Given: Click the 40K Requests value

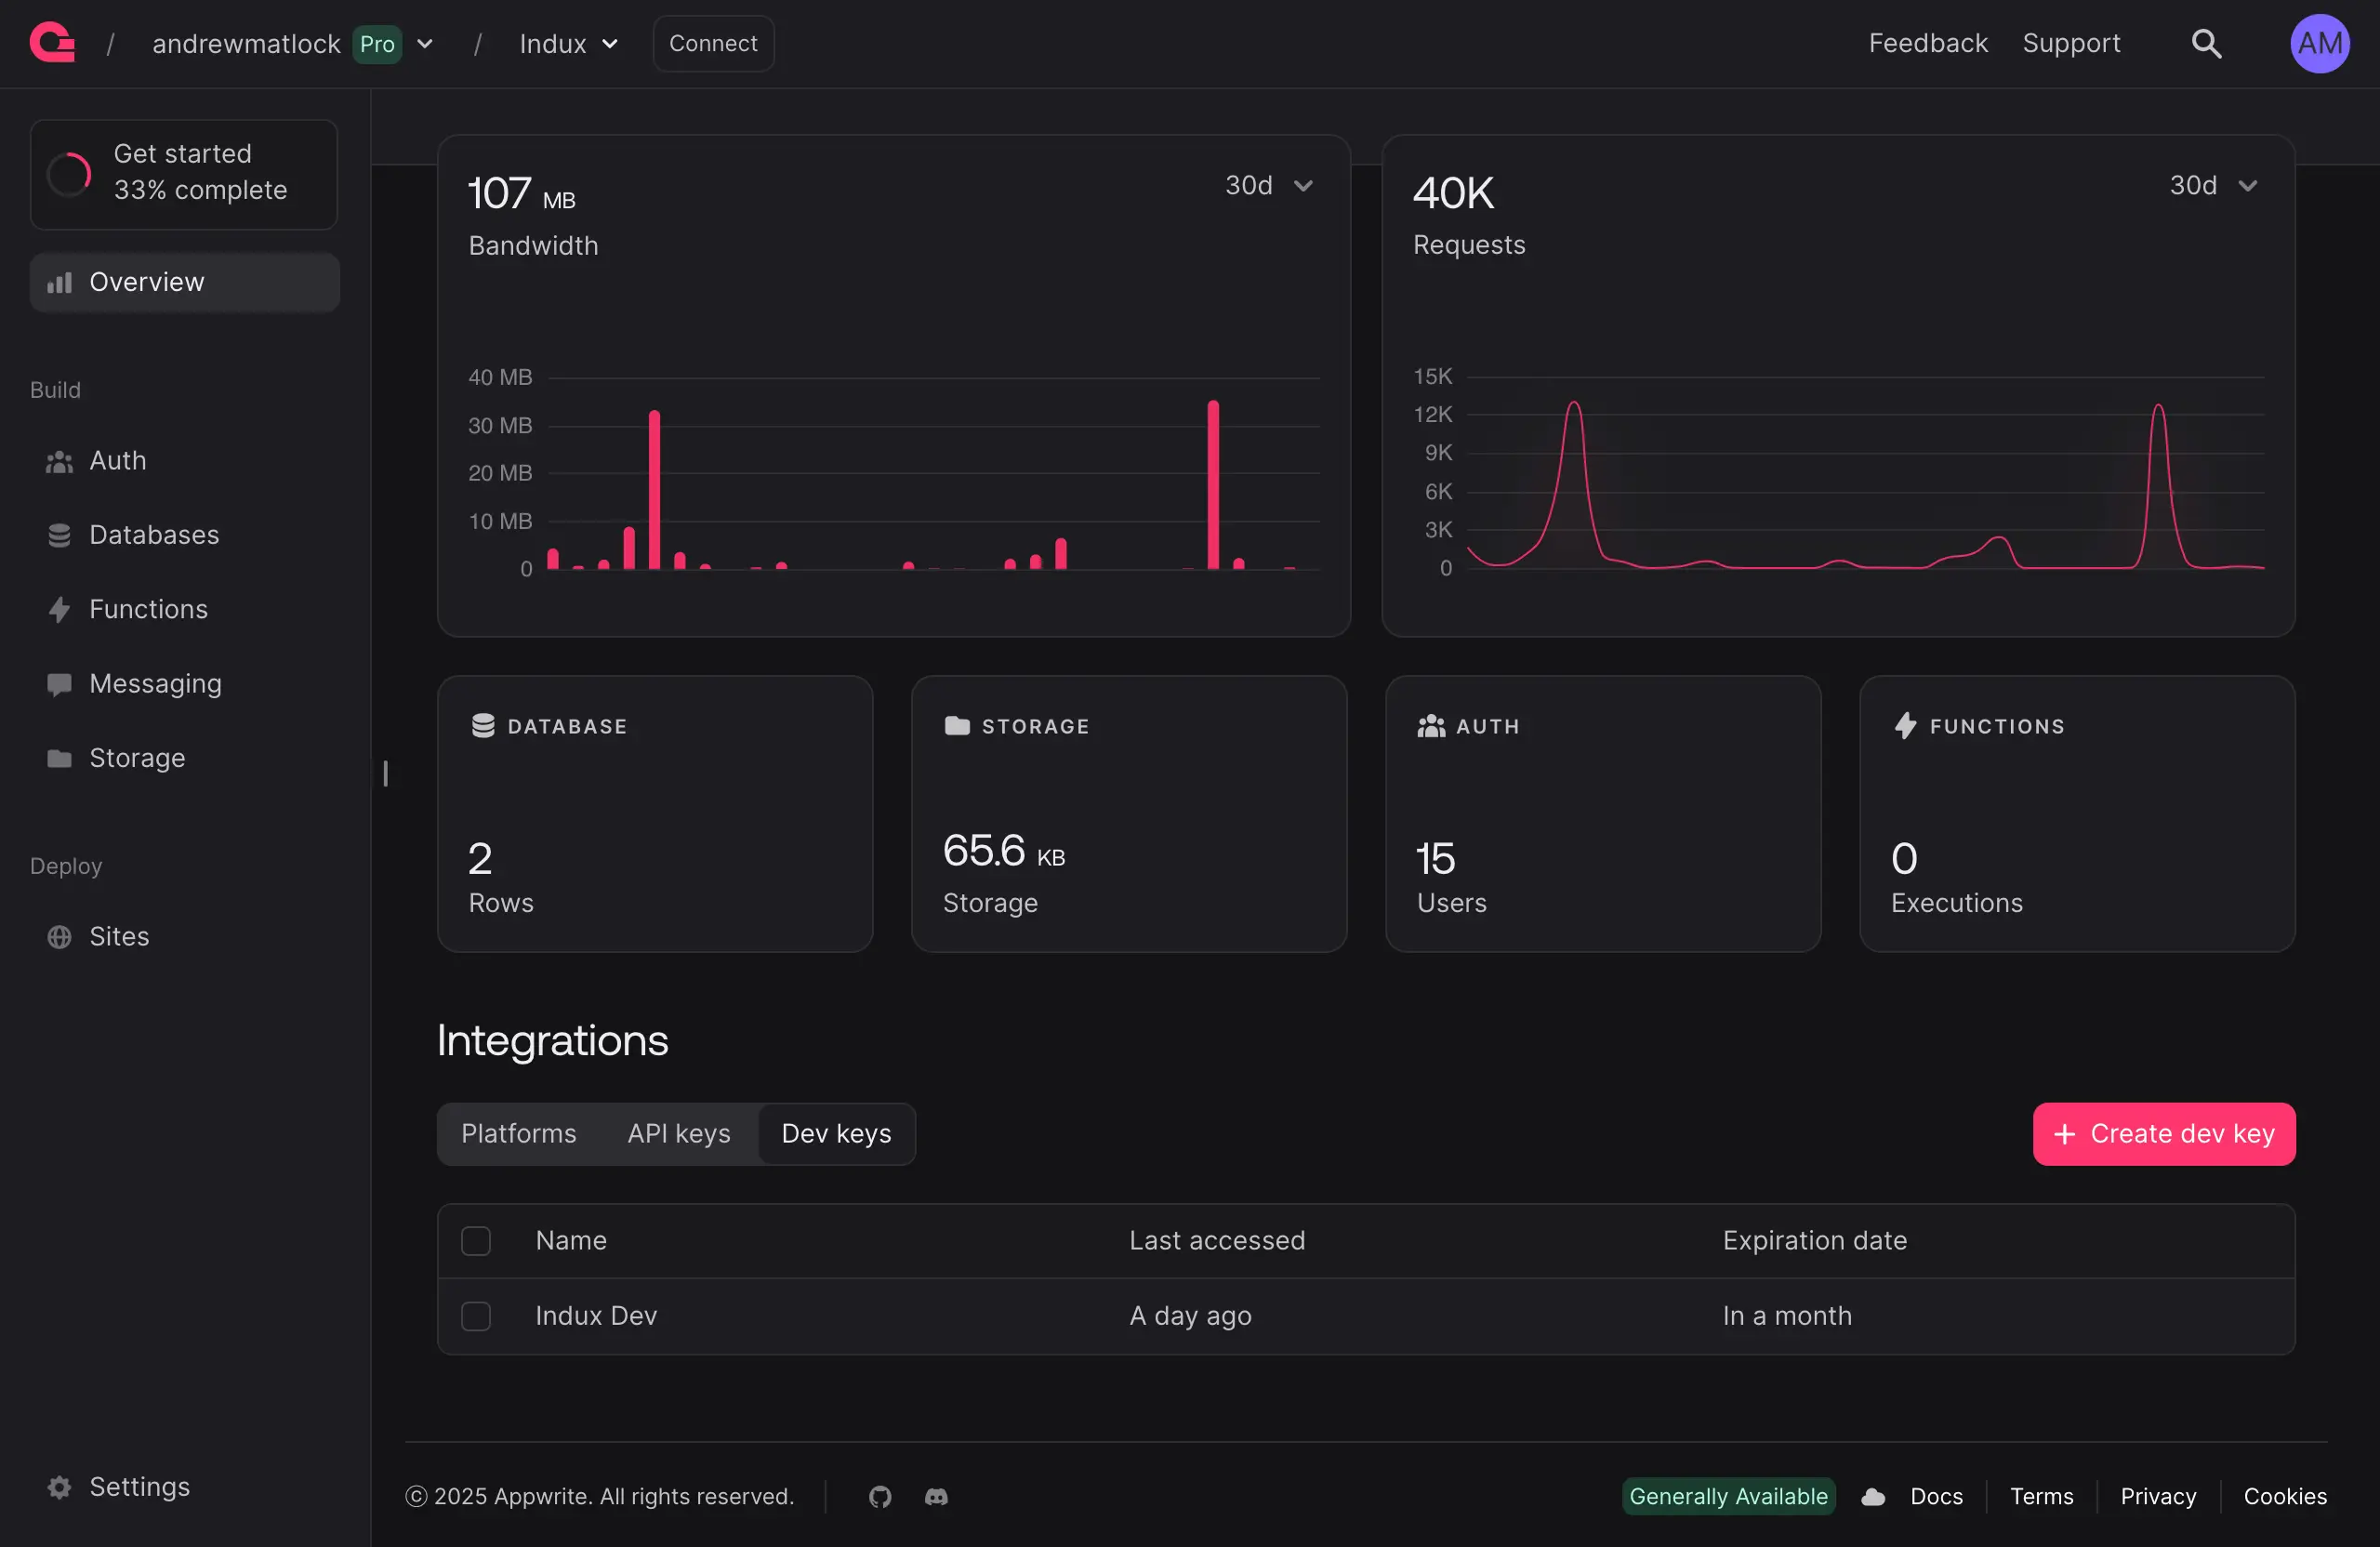Looking at the screenshot, I should [1453, 193].
